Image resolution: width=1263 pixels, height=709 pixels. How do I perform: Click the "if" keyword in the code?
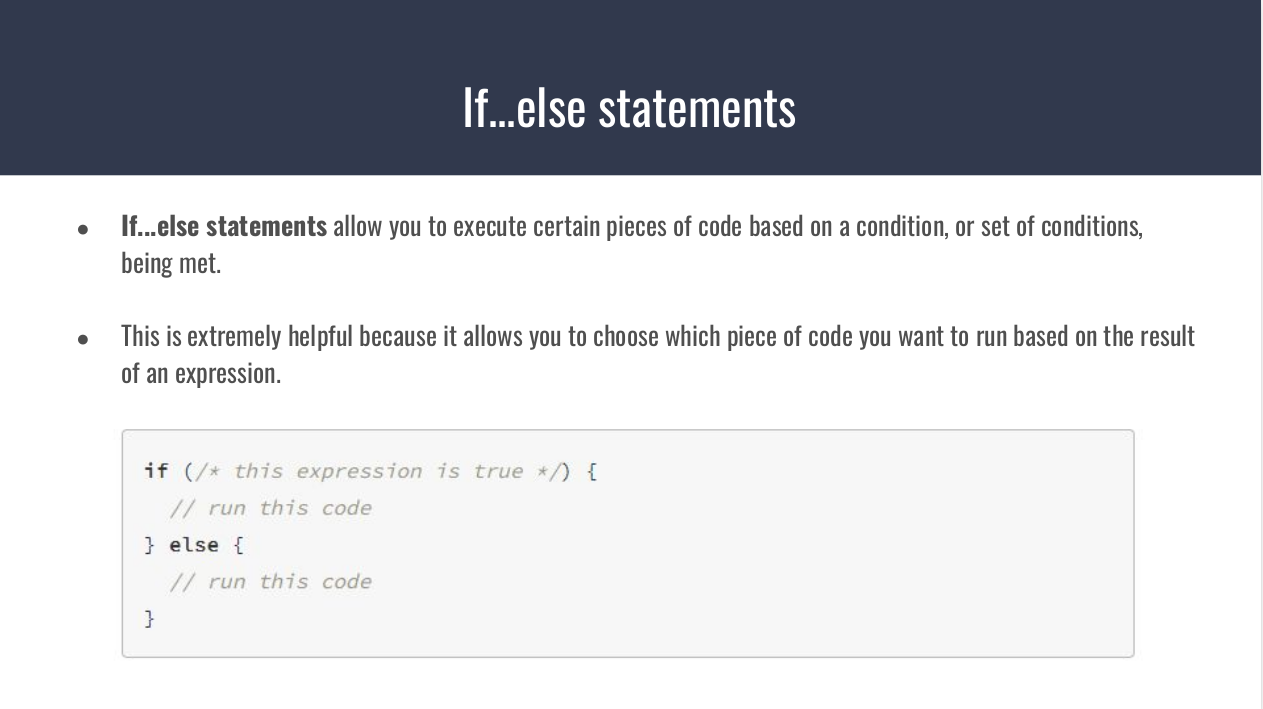point(156,471)
